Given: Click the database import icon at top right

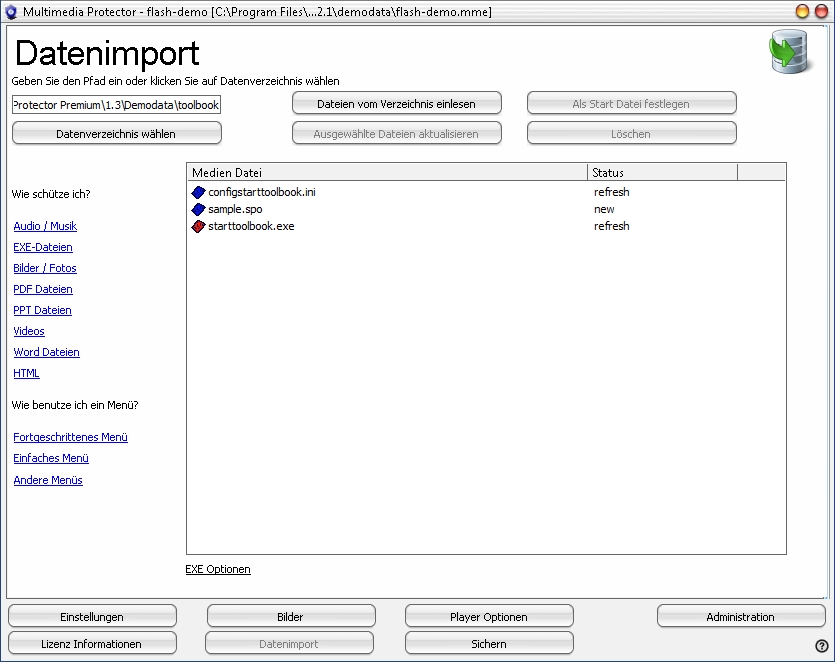Looking at the screenshot, I should pos(791,53).
